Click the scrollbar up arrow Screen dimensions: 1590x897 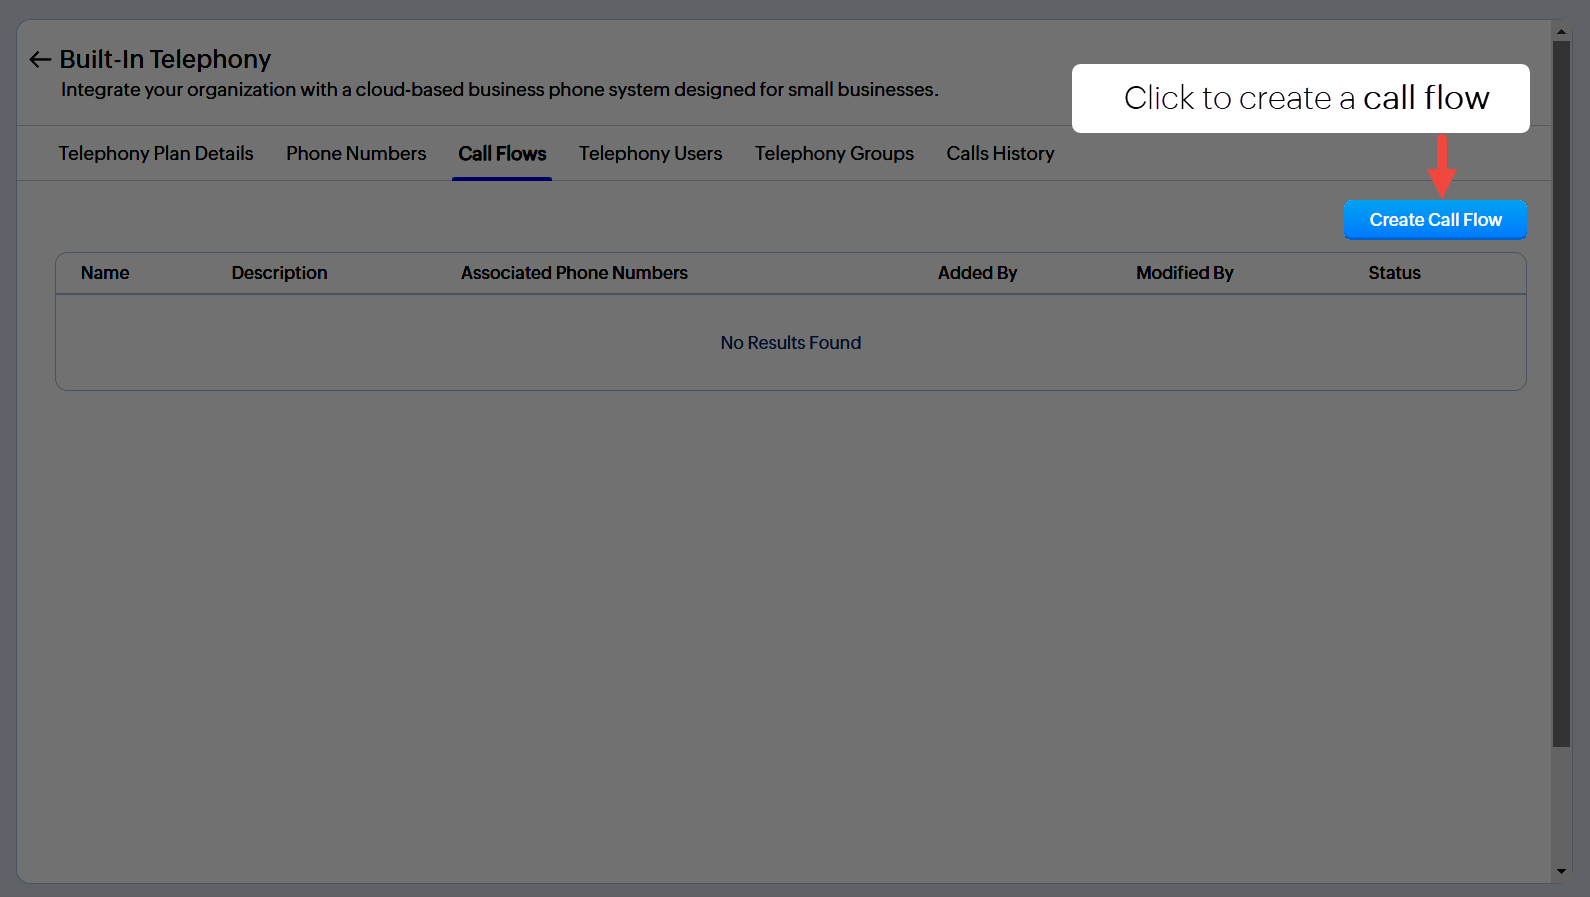coord(1561,32)
